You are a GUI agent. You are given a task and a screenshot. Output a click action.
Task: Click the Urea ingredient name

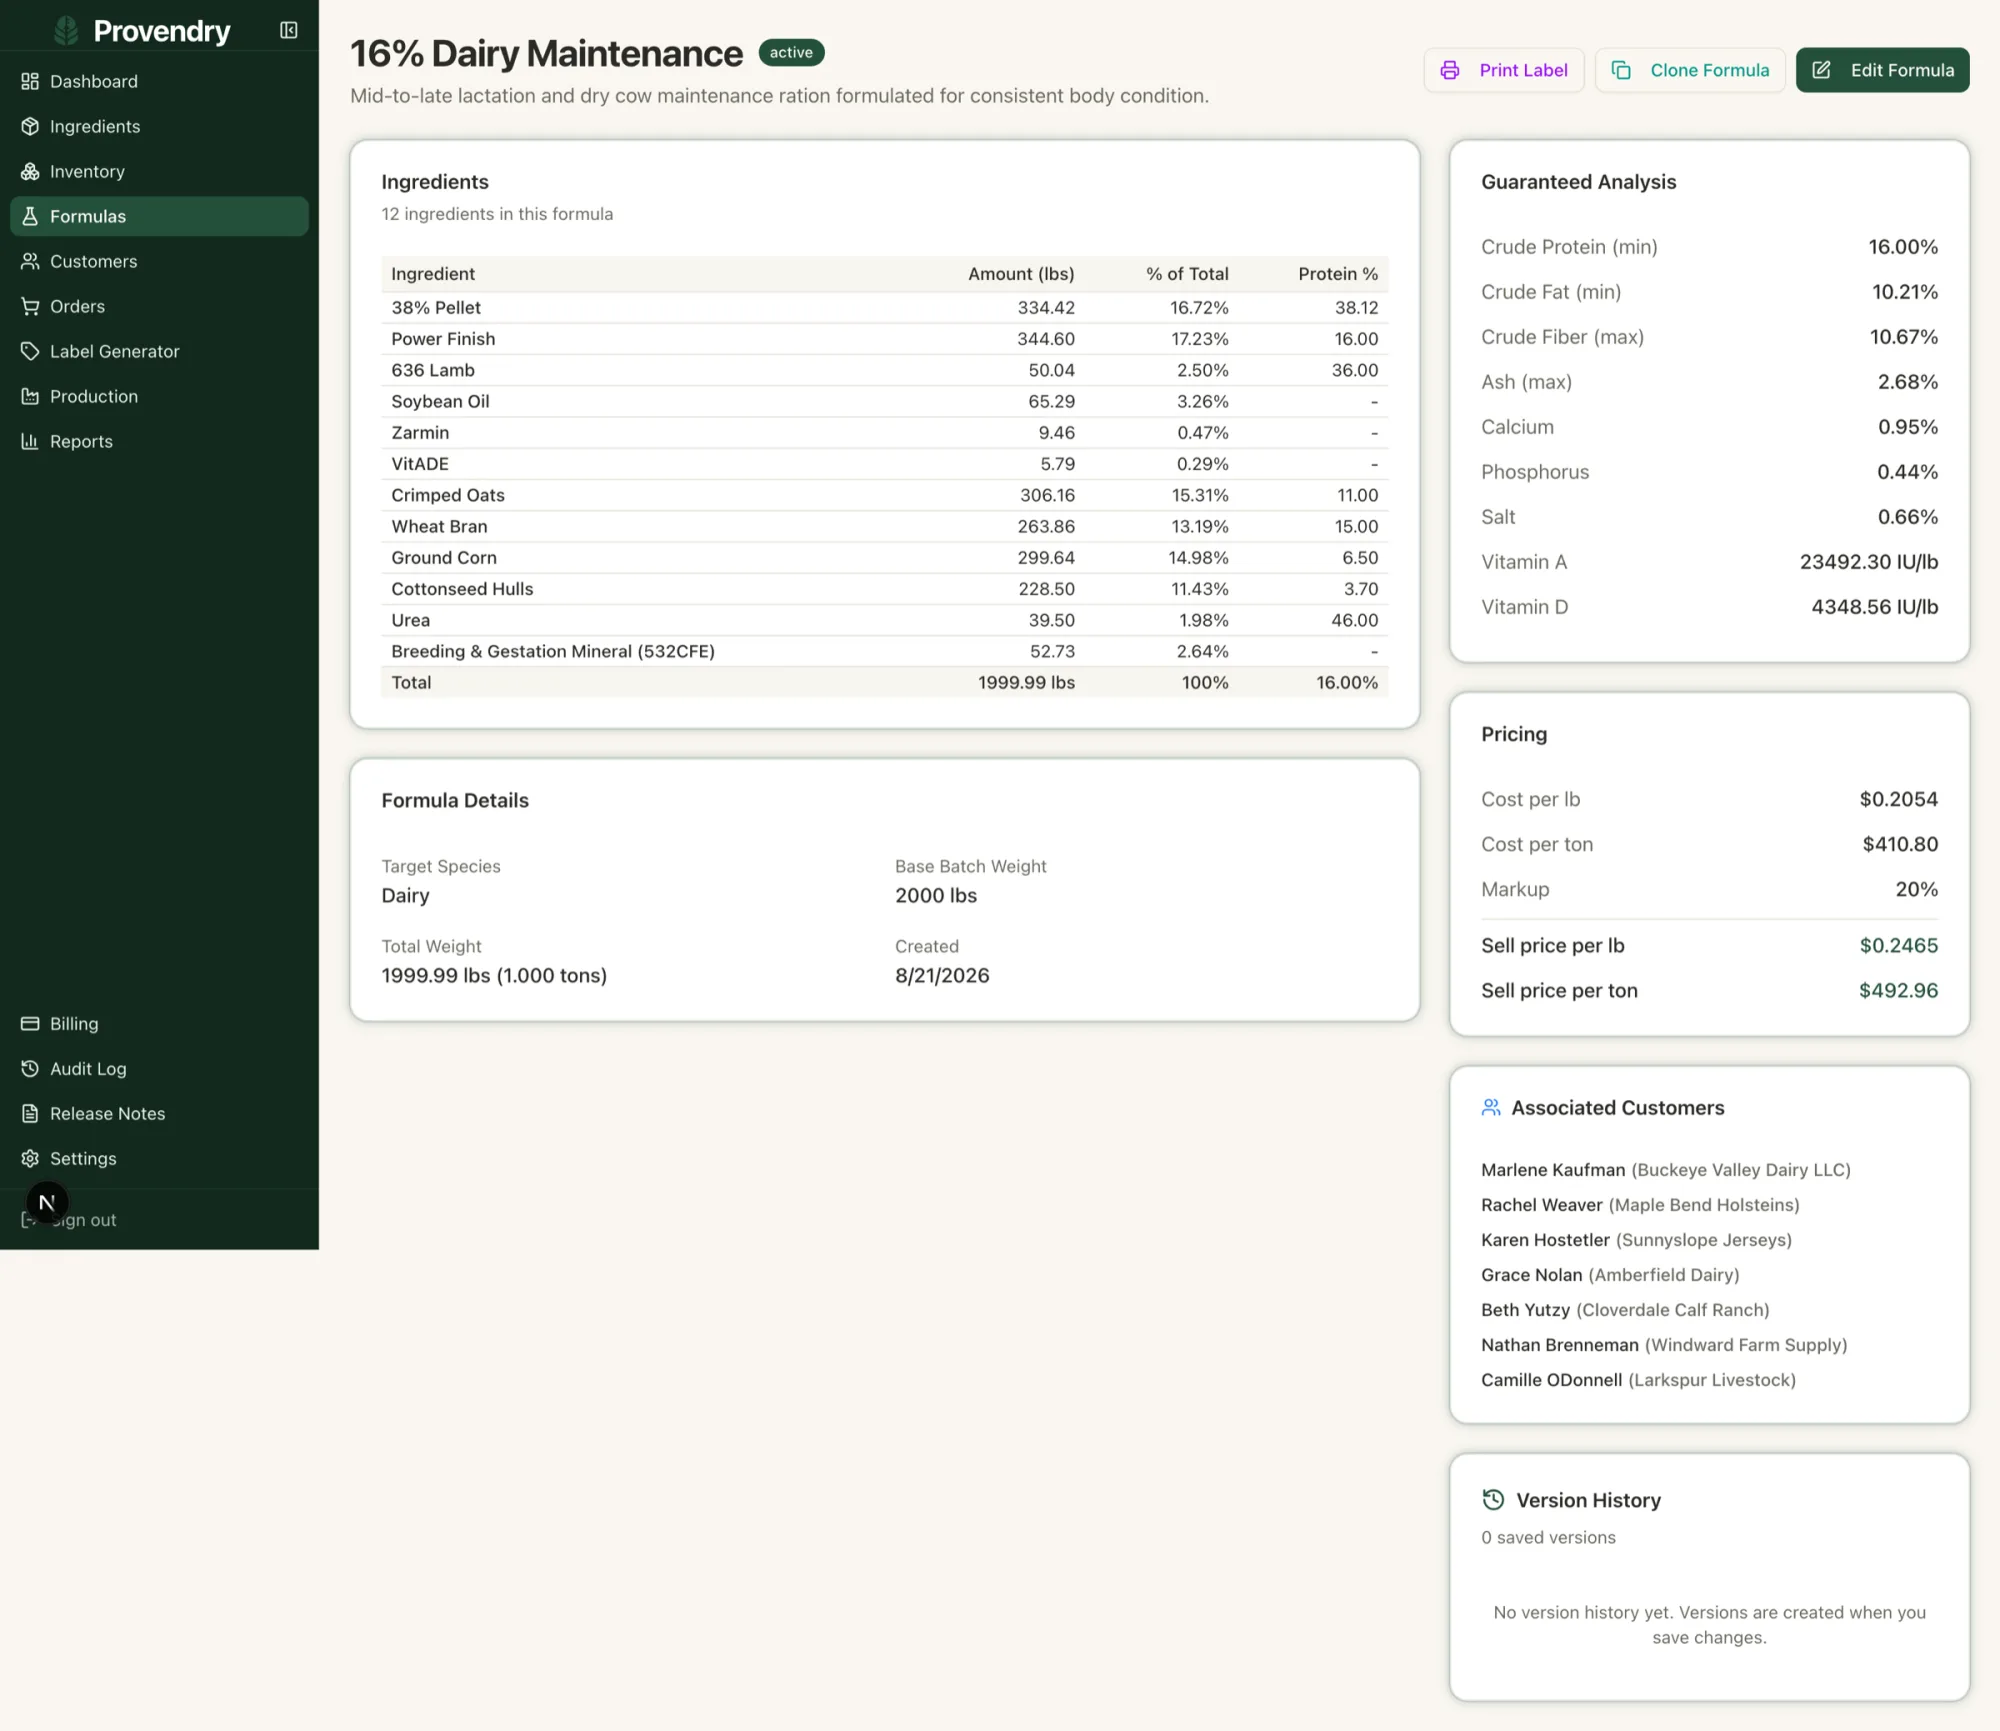(x=410, y=620)
